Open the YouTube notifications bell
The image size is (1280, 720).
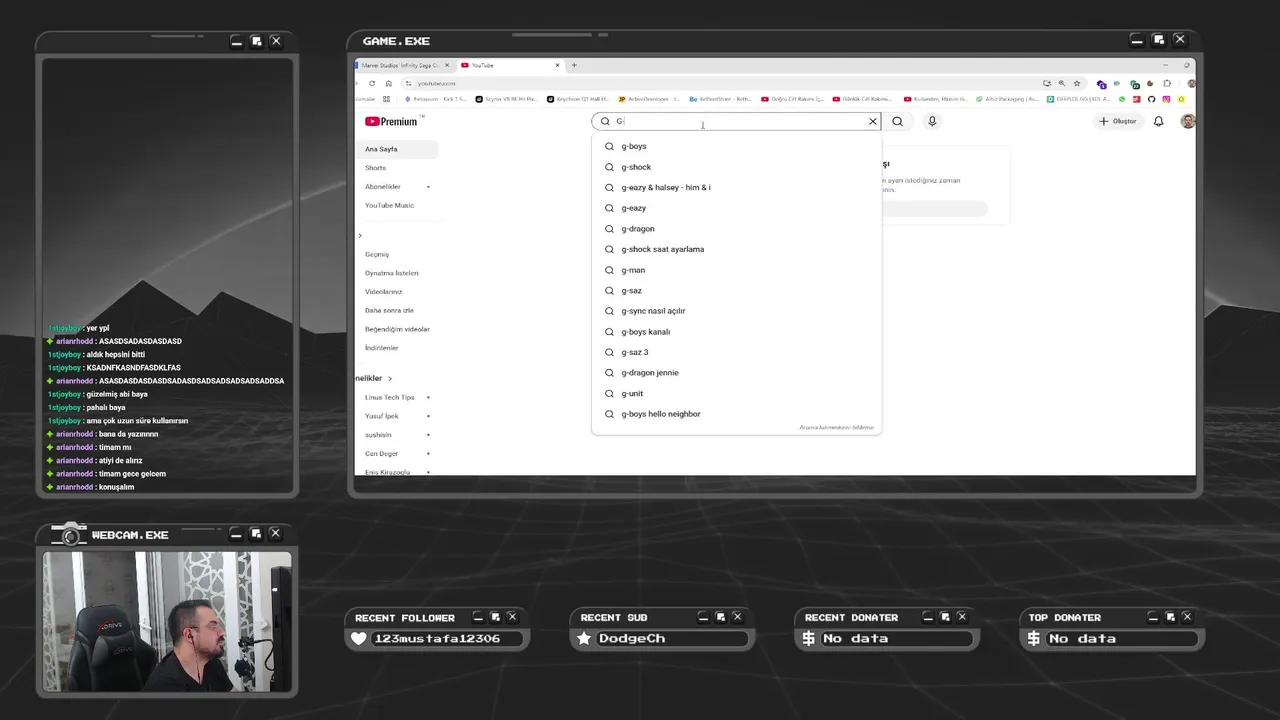[x=1158, y=121]
